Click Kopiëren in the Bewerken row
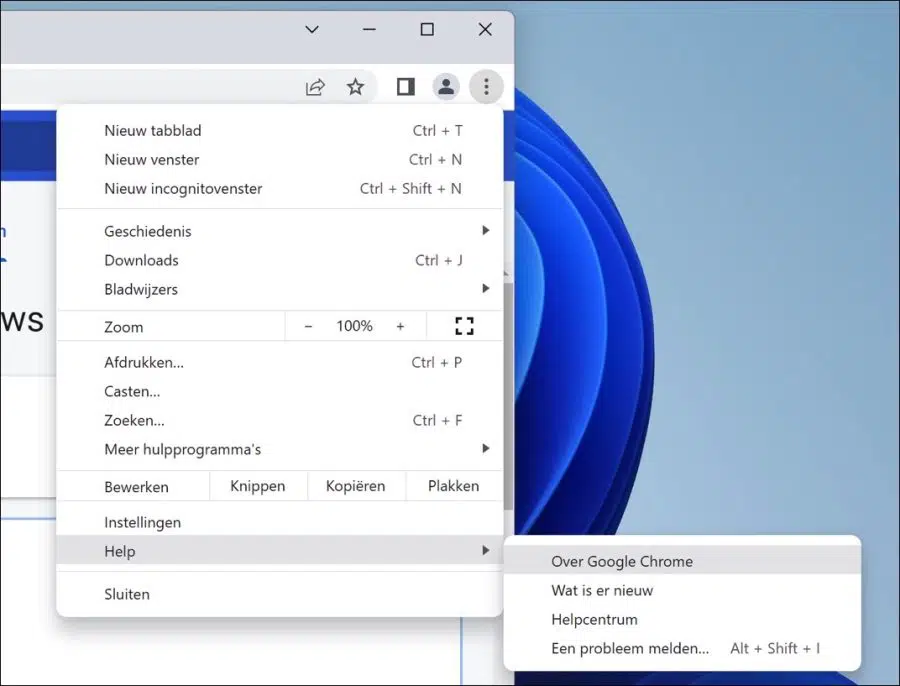 click(x=356, y=486)
